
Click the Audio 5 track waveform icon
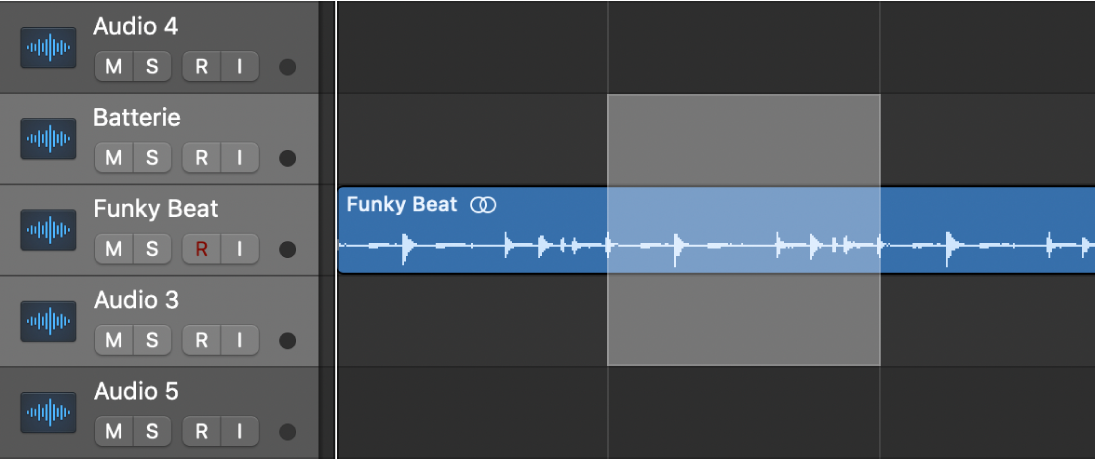coord(48,413)
